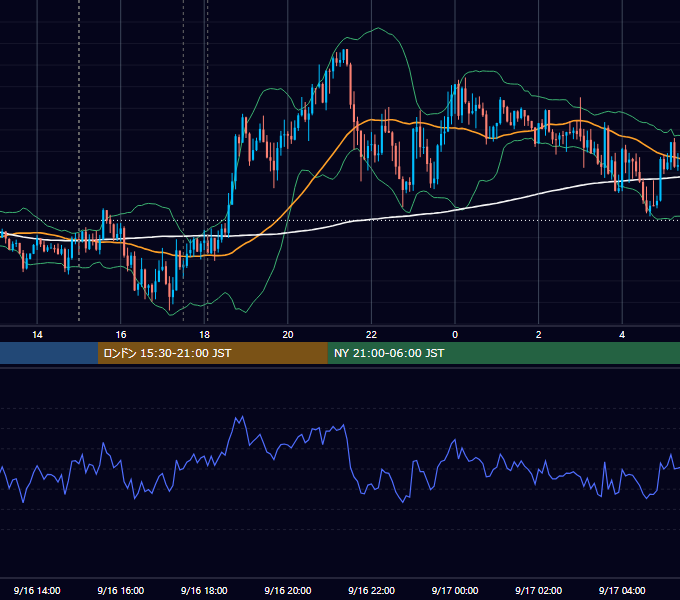This screenshot has height=600, width=680.
Task: Click the '18' price chart time label
Action: tap(204, 335)
